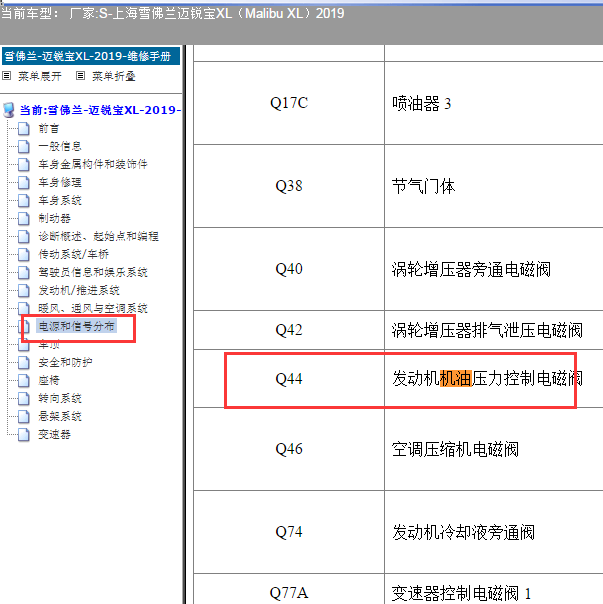This screenshot has height=604, width=603.
Task: Click the page icon next to 转向系统
Action: click(24, 398)
